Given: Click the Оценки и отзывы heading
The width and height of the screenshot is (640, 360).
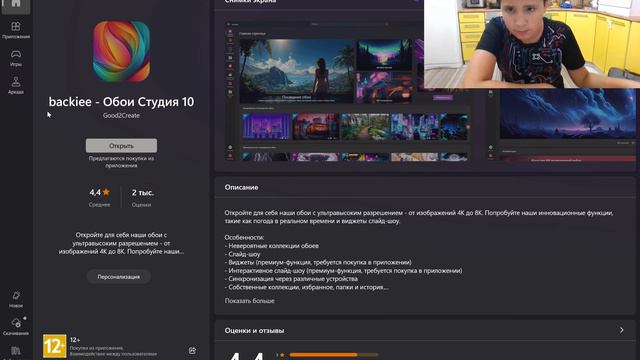Looking at the screenshot, I should [254, 331].
